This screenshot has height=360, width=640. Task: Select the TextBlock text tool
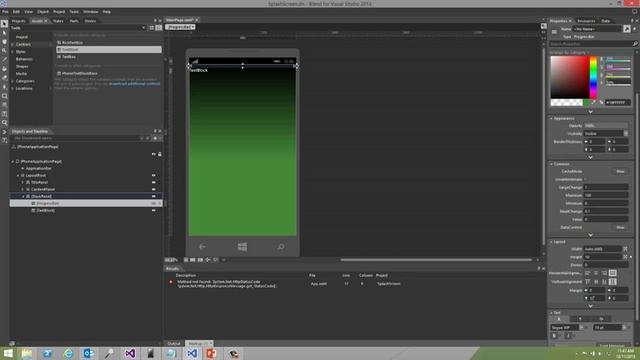[x=4, y=114]
